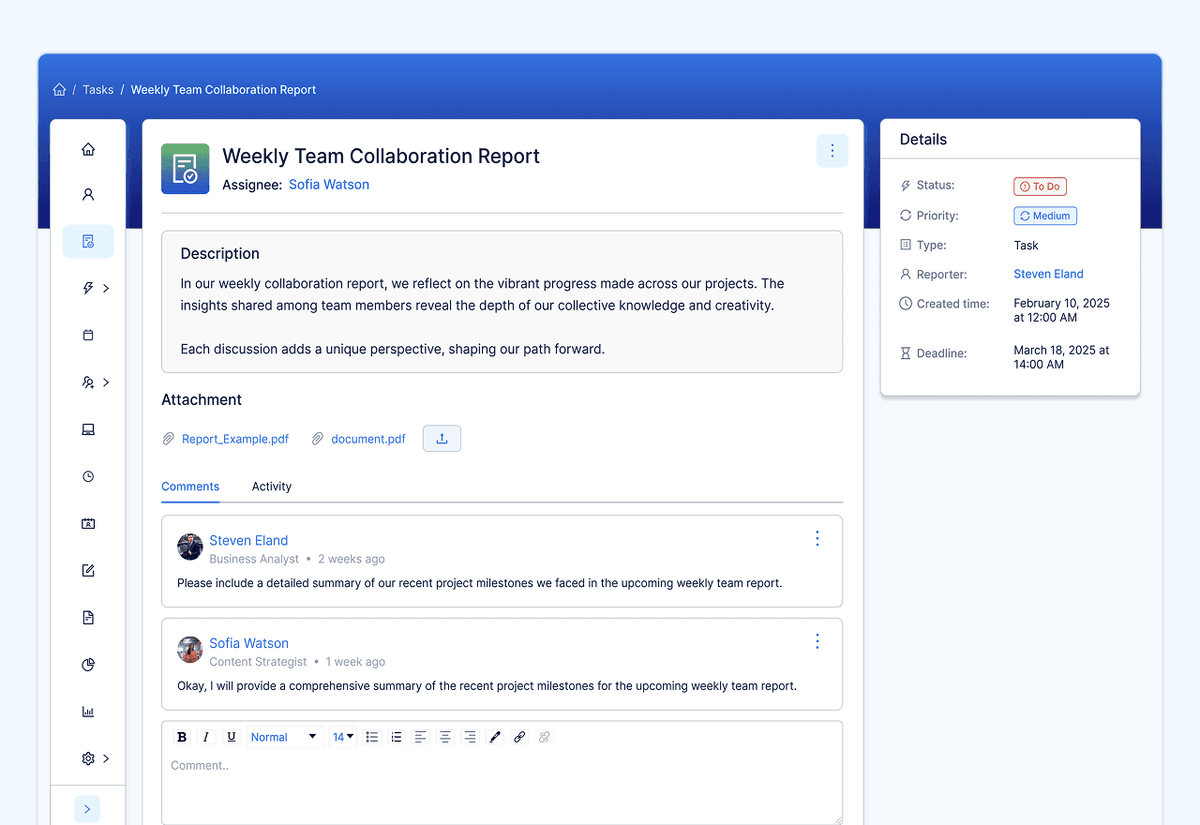Image resolution: width=1200 pixels, height=825 pixels.
Task: Toggle italic formatting in comment editor
Action: pyautogui.click(x=206, y=737)
